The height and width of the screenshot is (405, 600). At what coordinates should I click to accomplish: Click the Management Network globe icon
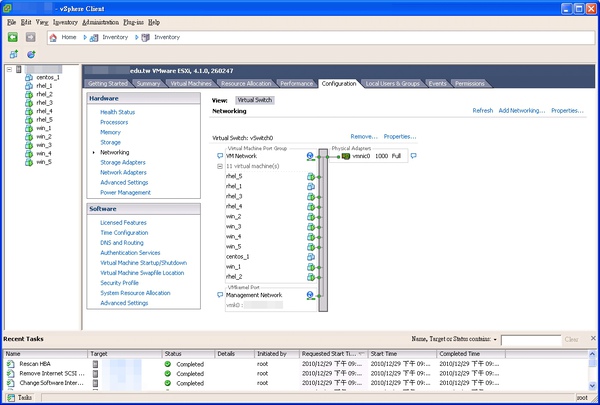tap(310, 295)
